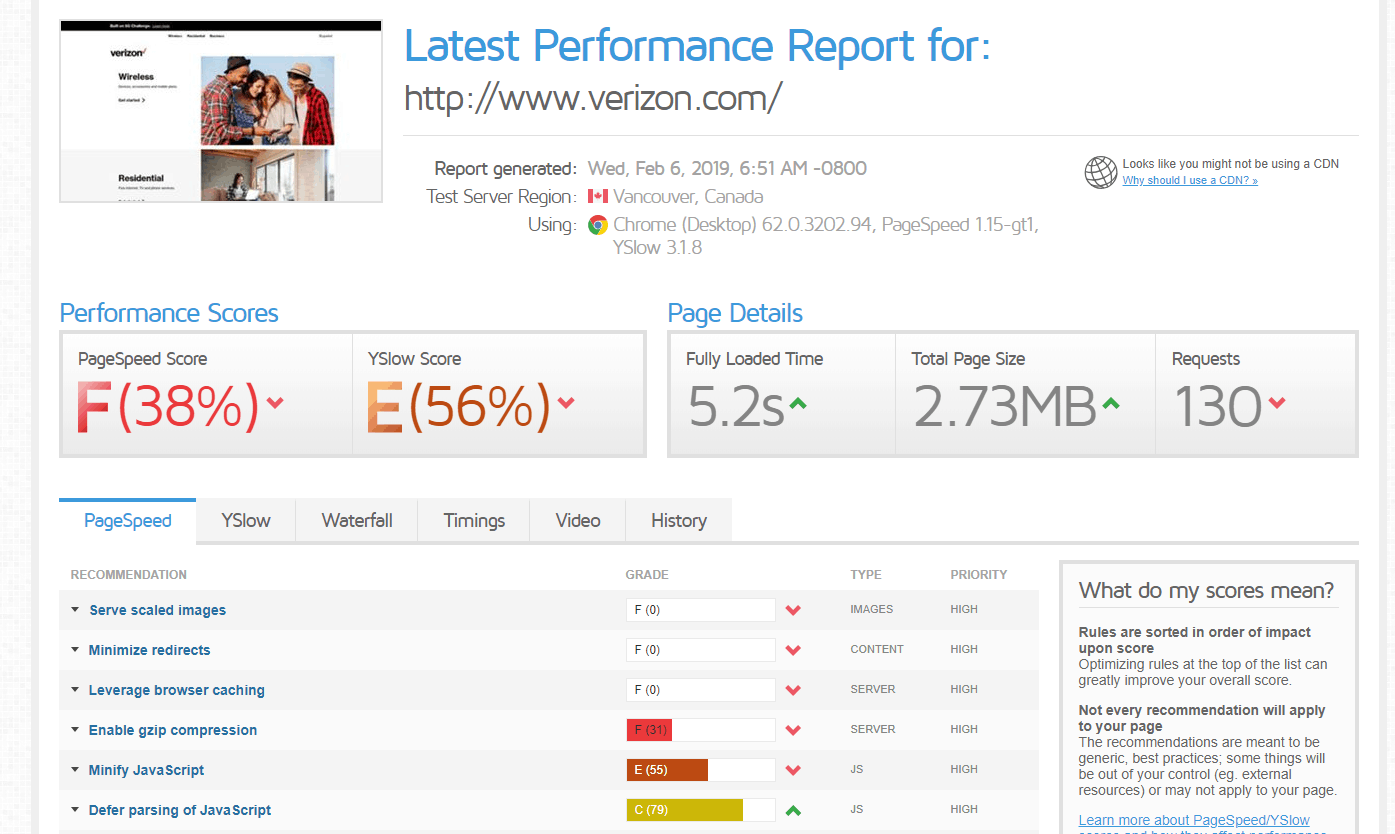Open the Timings tab
This screenshot has width=1395, height=834.
(x=474, y=521)
